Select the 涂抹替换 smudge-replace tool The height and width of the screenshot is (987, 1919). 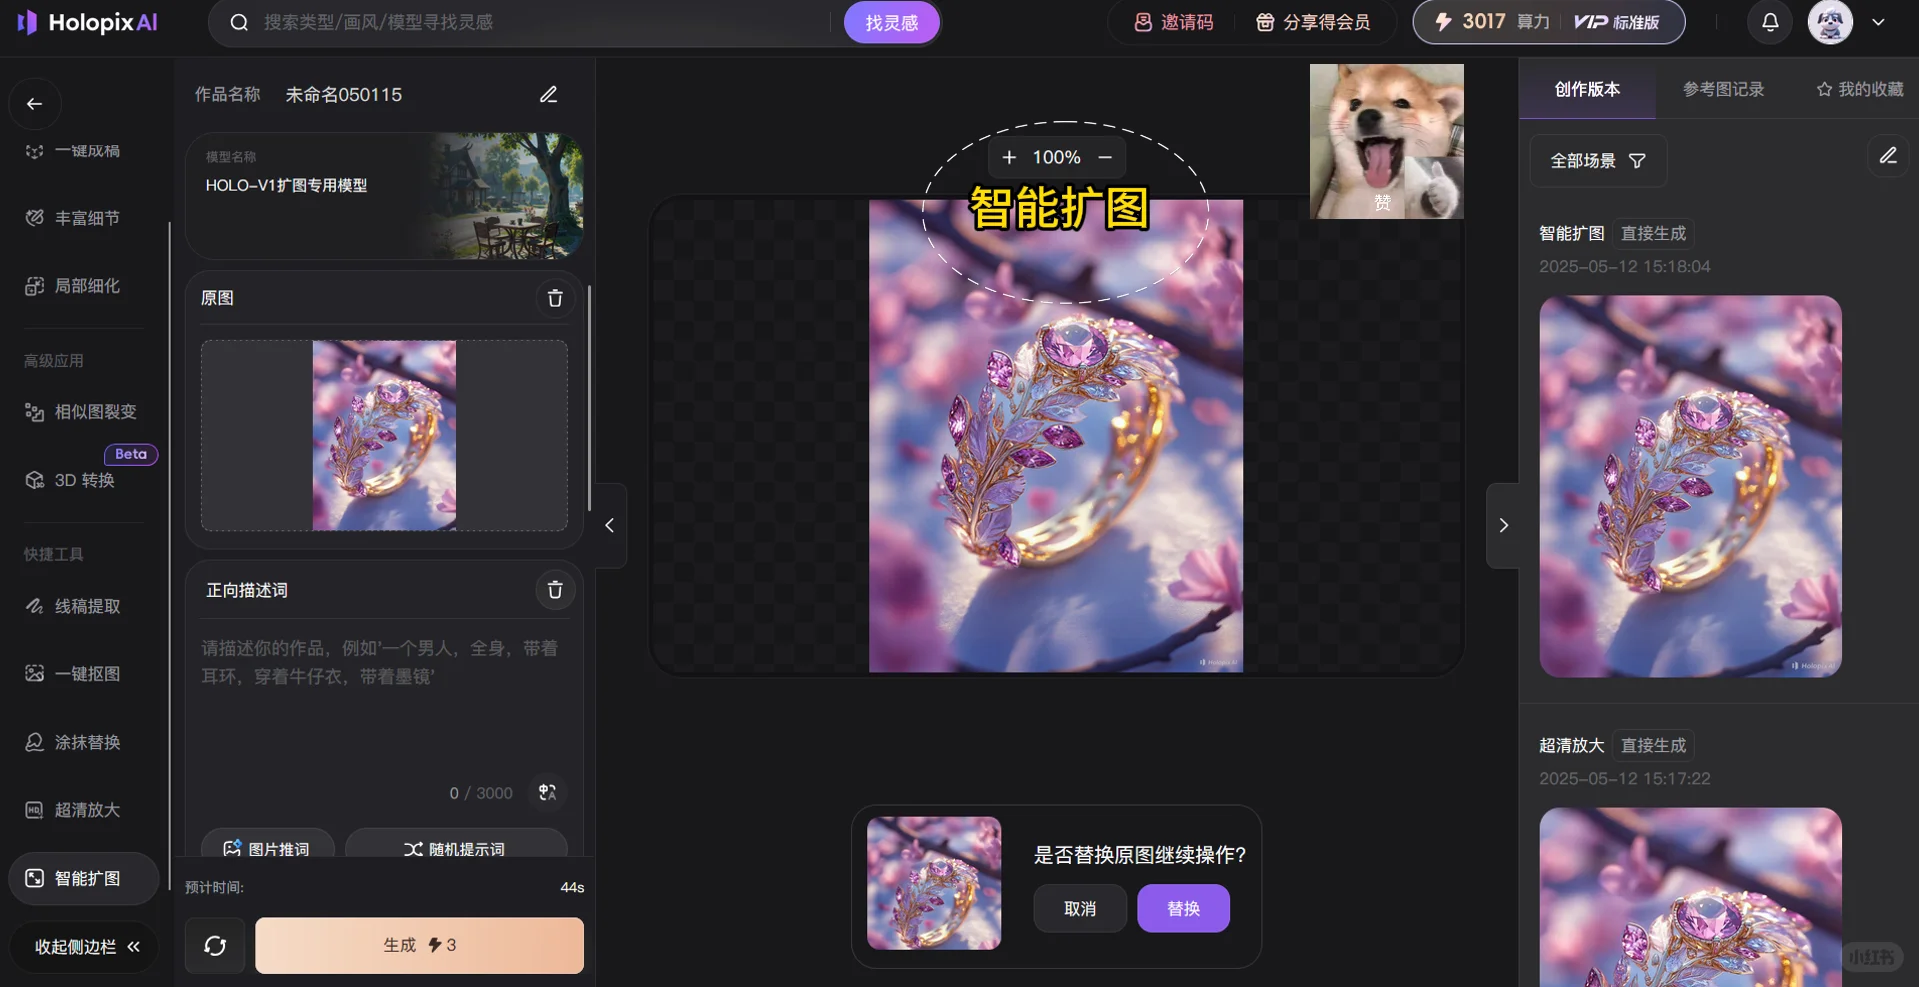point(84,742)
